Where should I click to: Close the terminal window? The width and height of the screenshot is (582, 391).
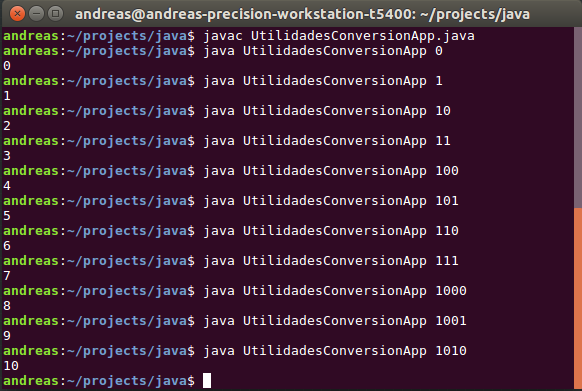(x=17, y=14)
